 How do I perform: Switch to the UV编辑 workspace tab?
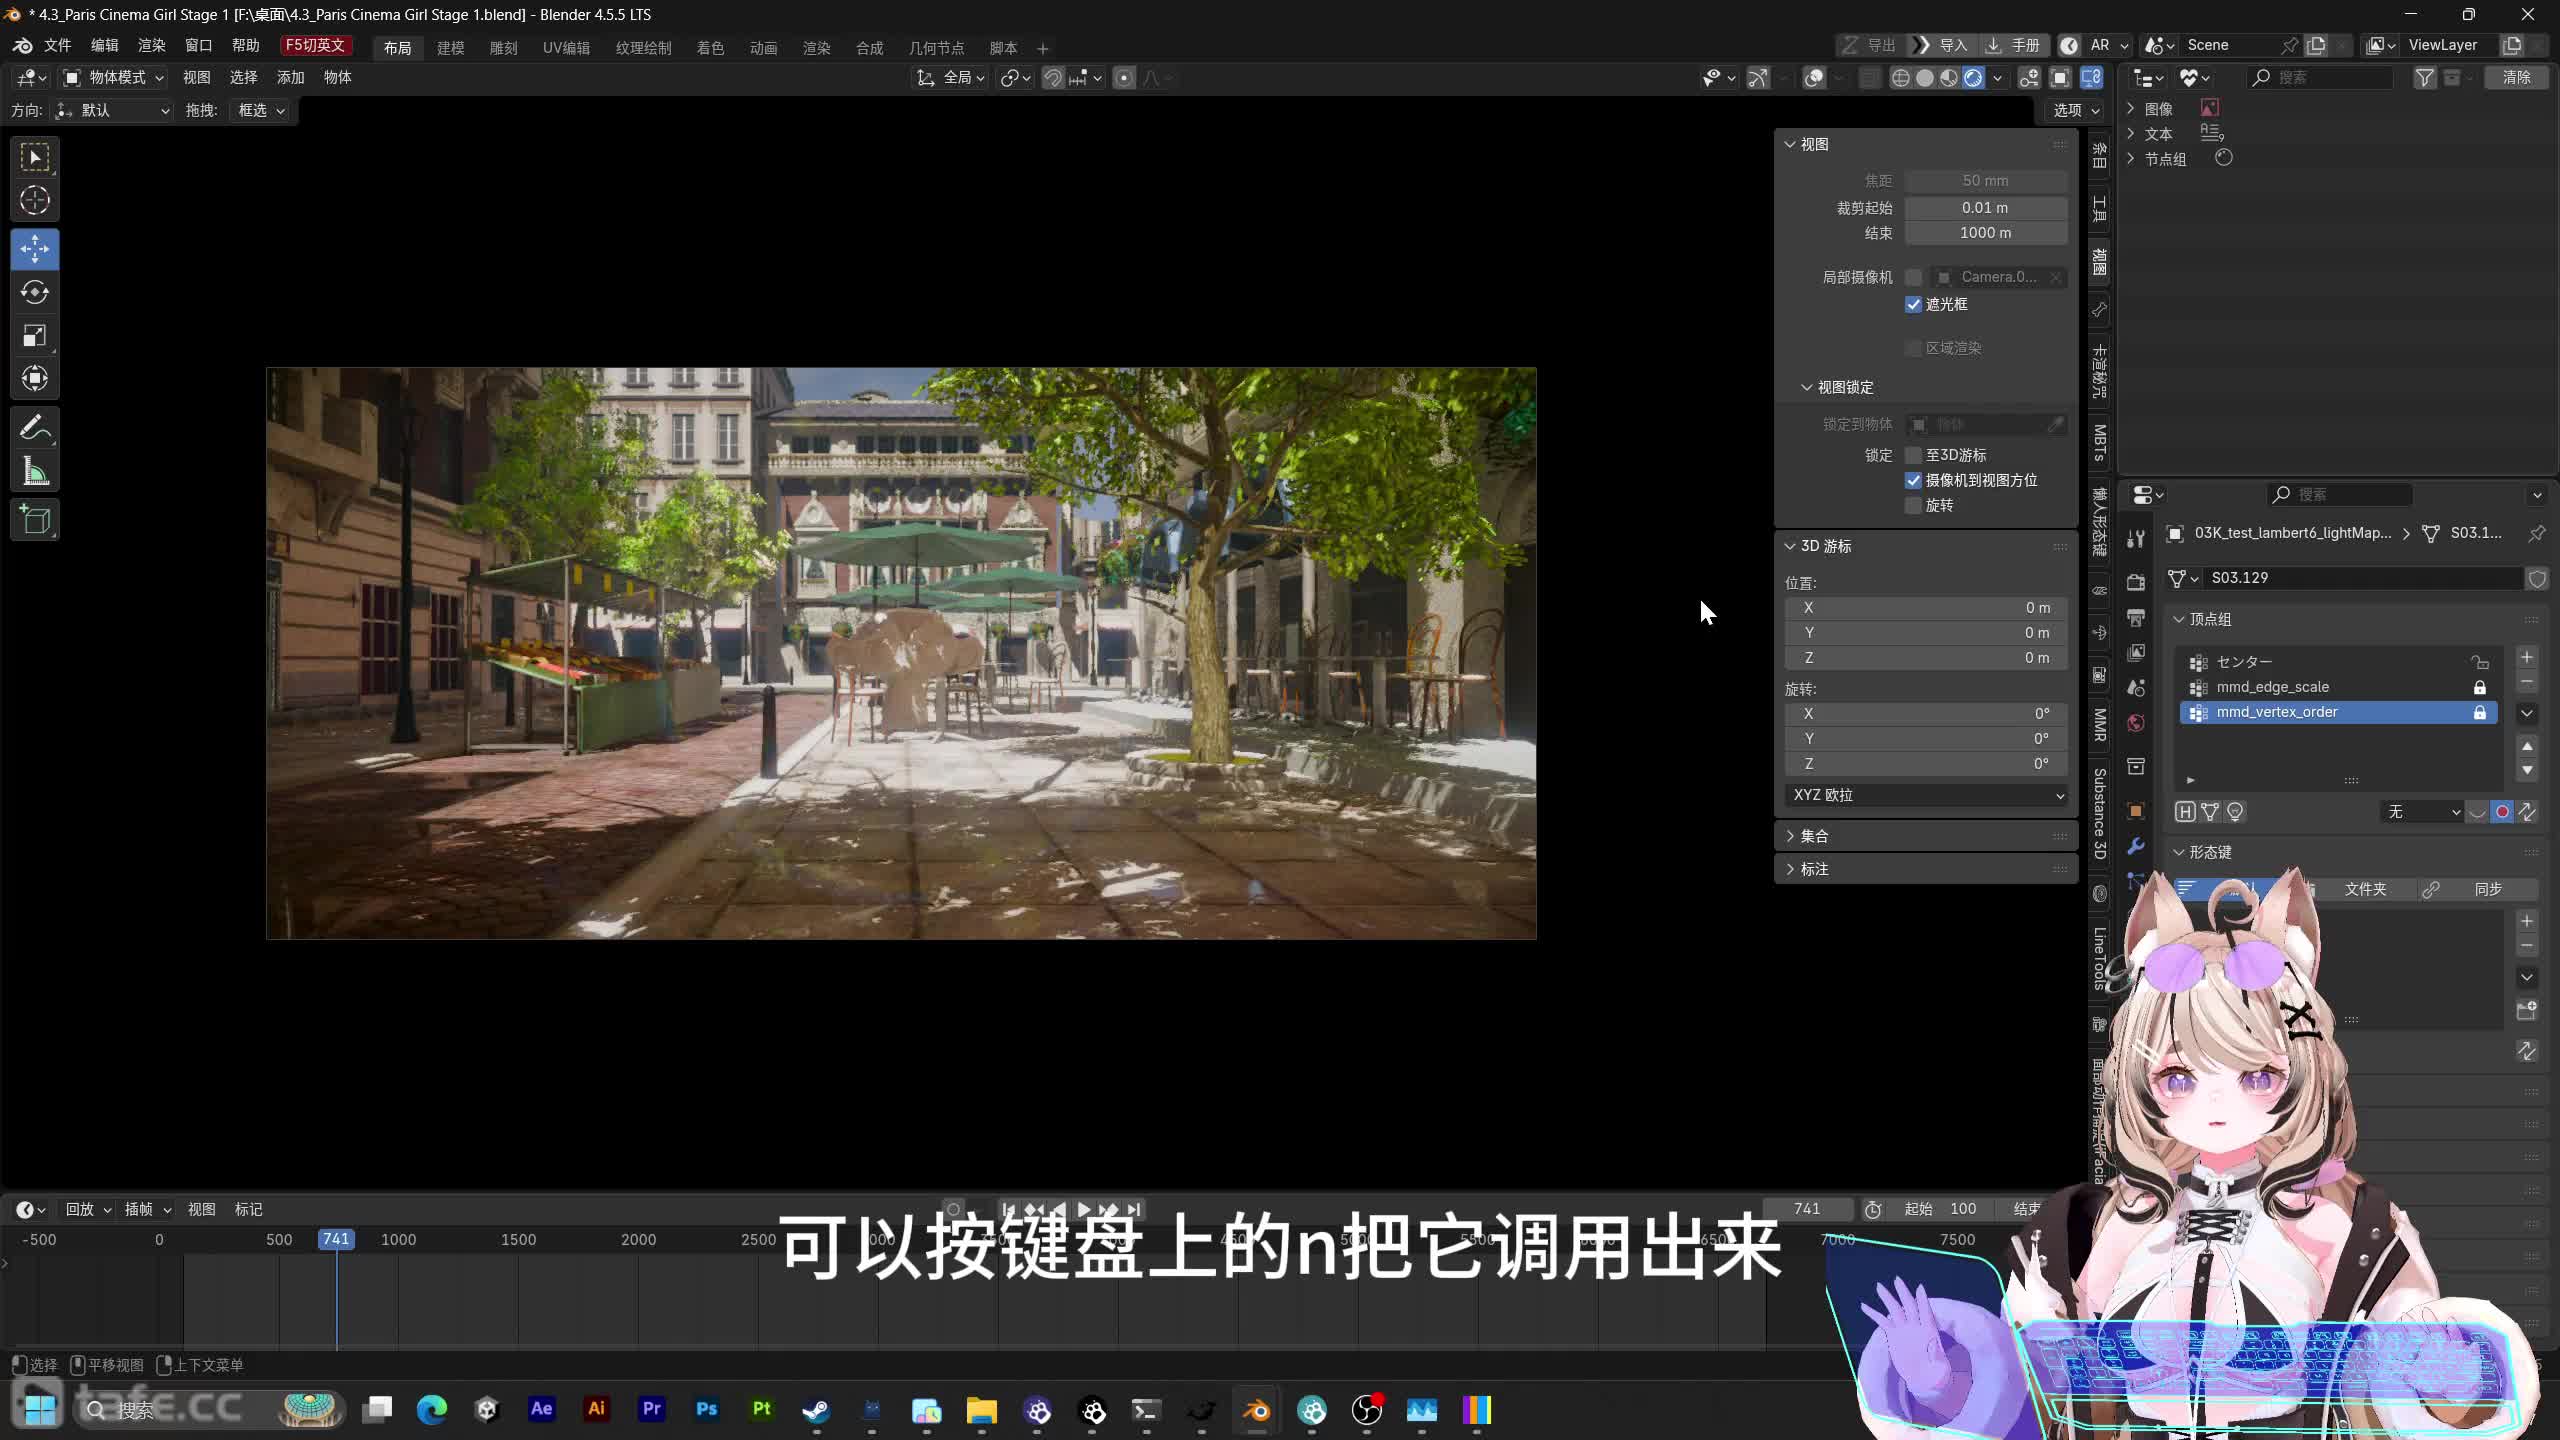pos(566,48)
